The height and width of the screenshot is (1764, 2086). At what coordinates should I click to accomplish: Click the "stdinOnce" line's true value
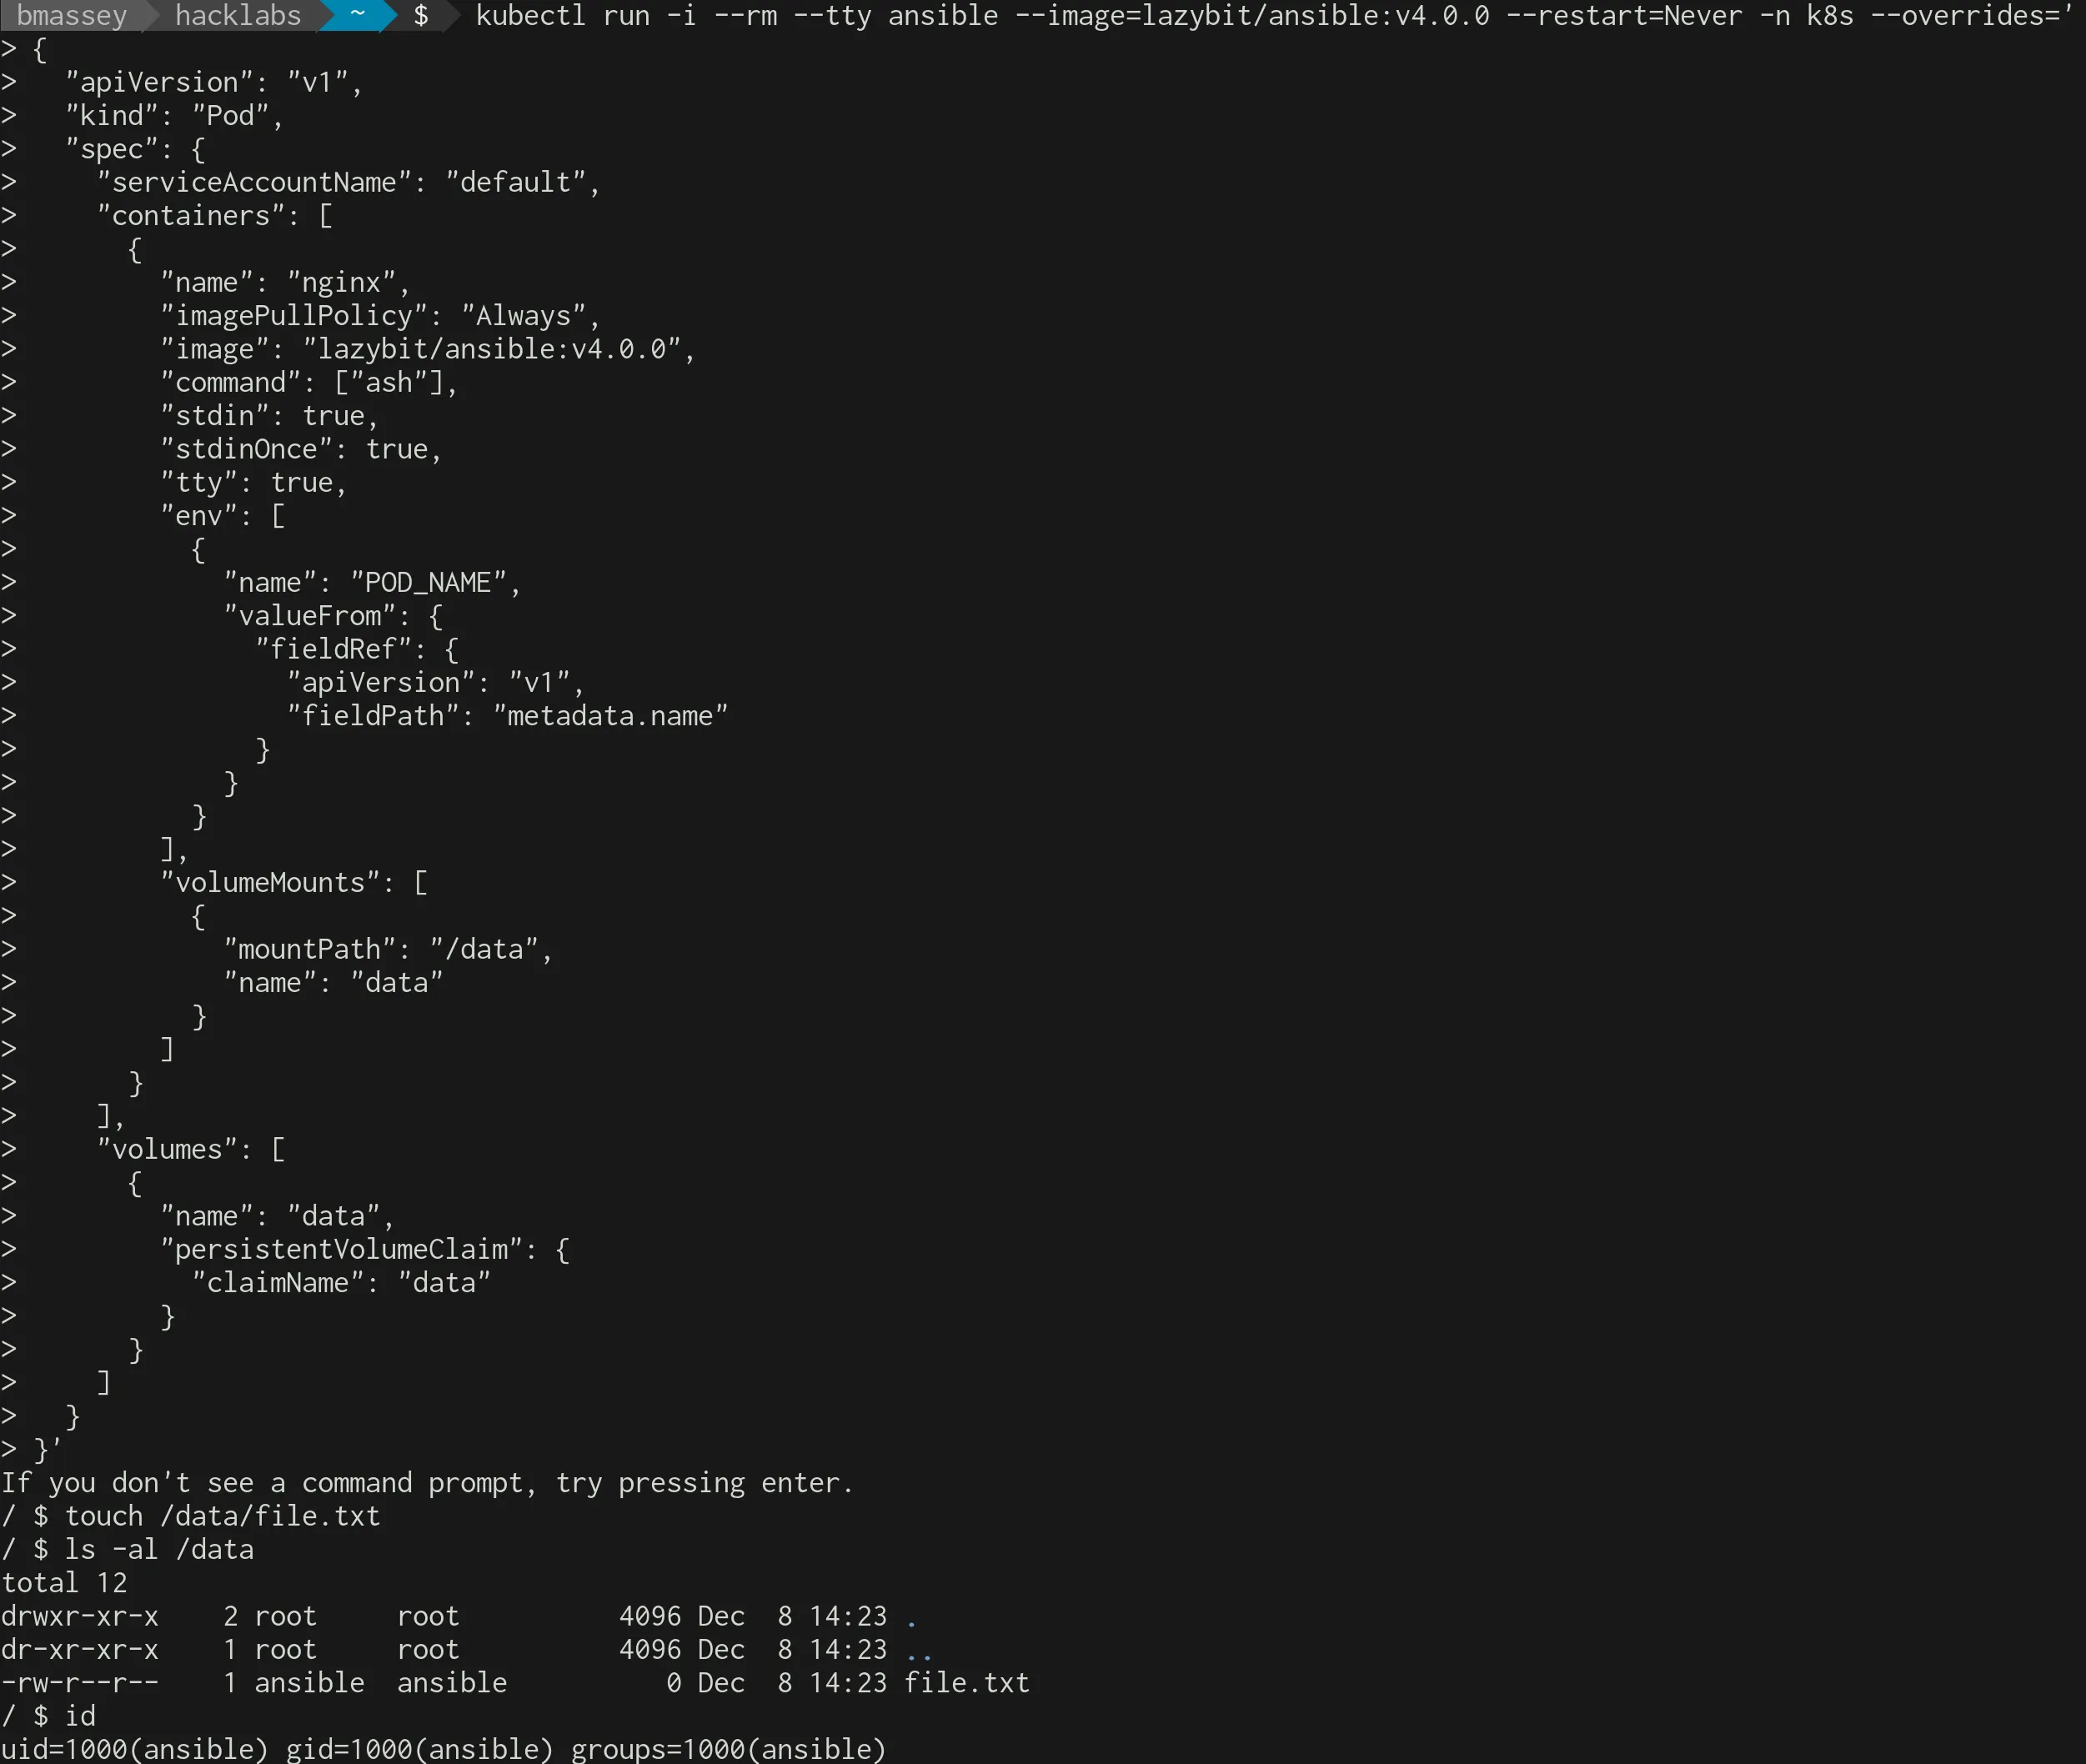tap(398, 449)
